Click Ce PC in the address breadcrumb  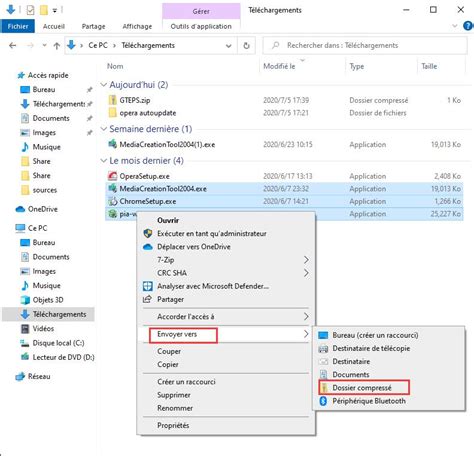click(x=98, y=45)
